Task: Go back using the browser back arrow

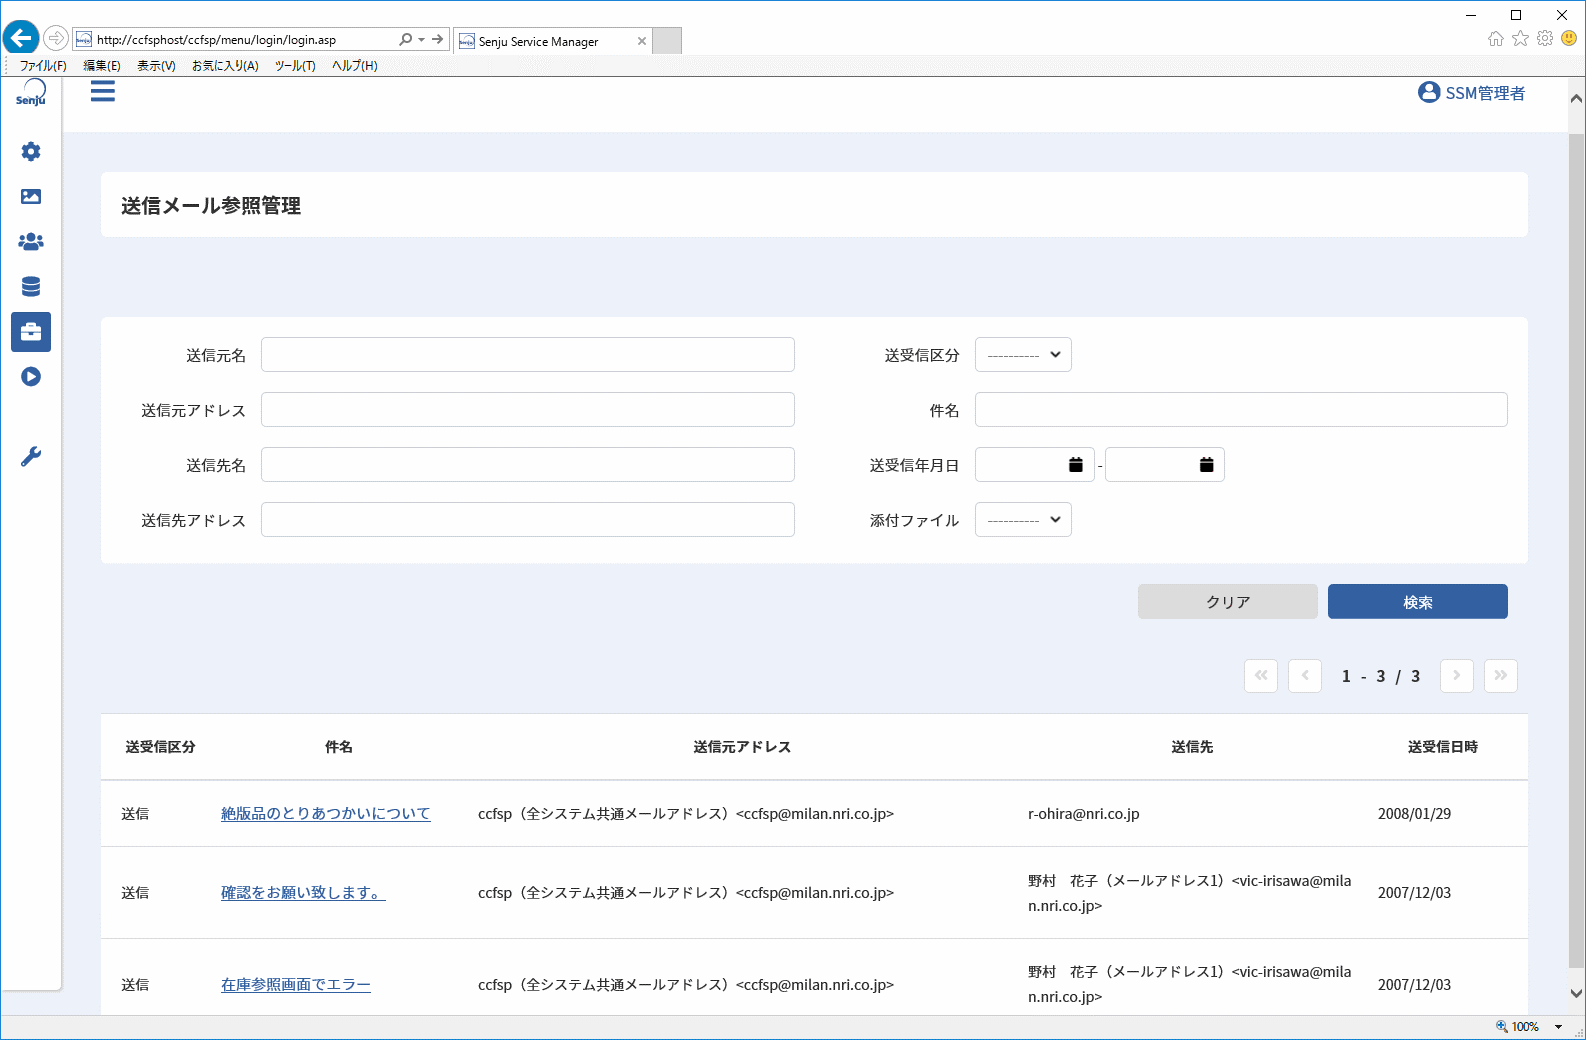Action: [x=21, y=39]
